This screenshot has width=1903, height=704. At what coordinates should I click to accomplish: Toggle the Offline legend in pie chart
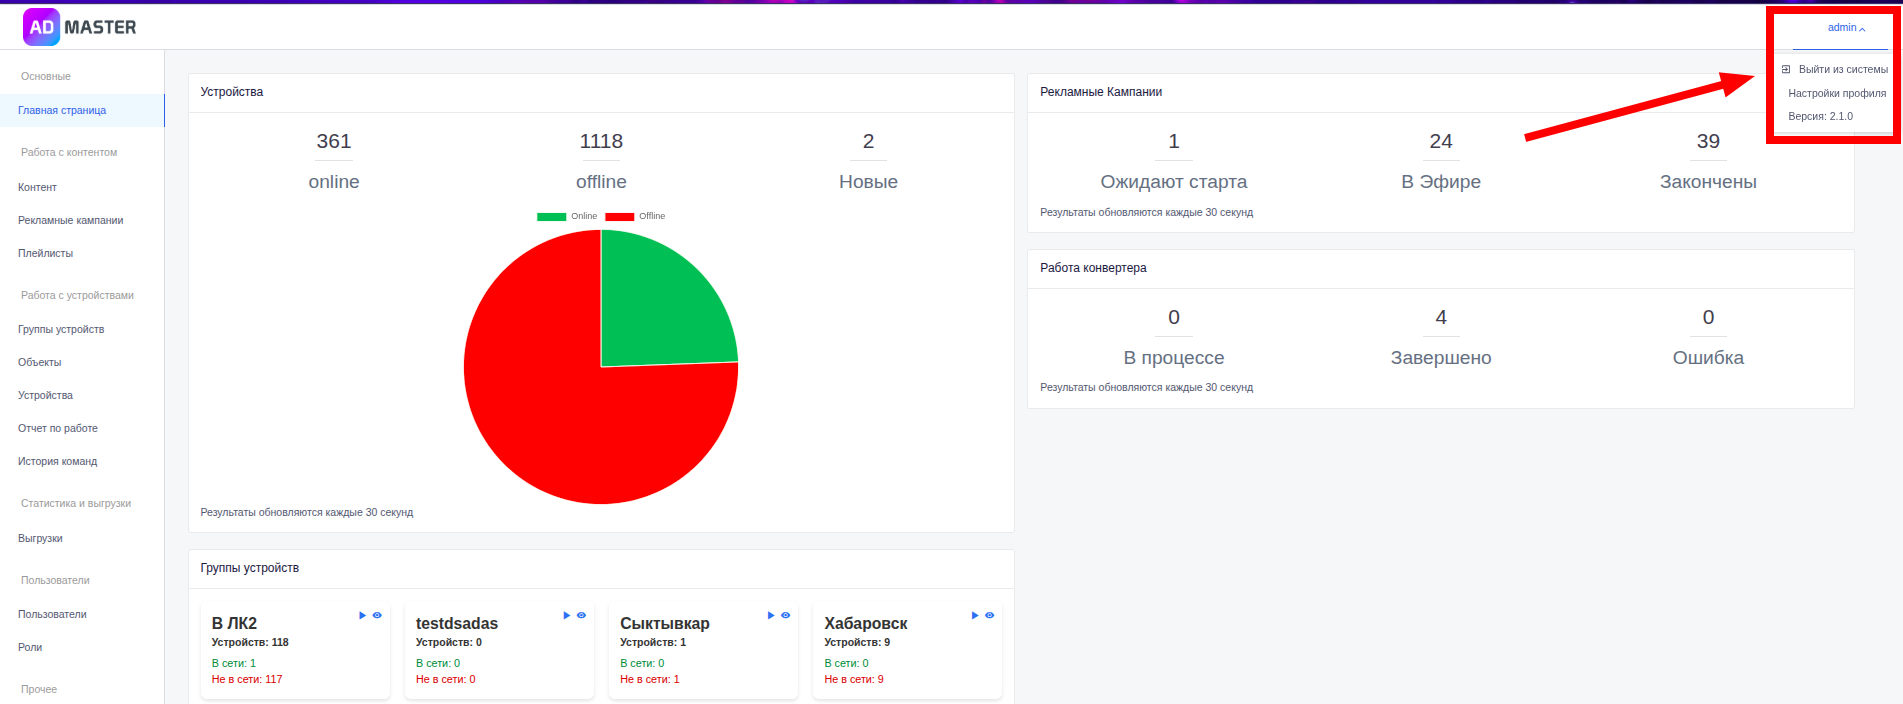click(x=635, y=216)
